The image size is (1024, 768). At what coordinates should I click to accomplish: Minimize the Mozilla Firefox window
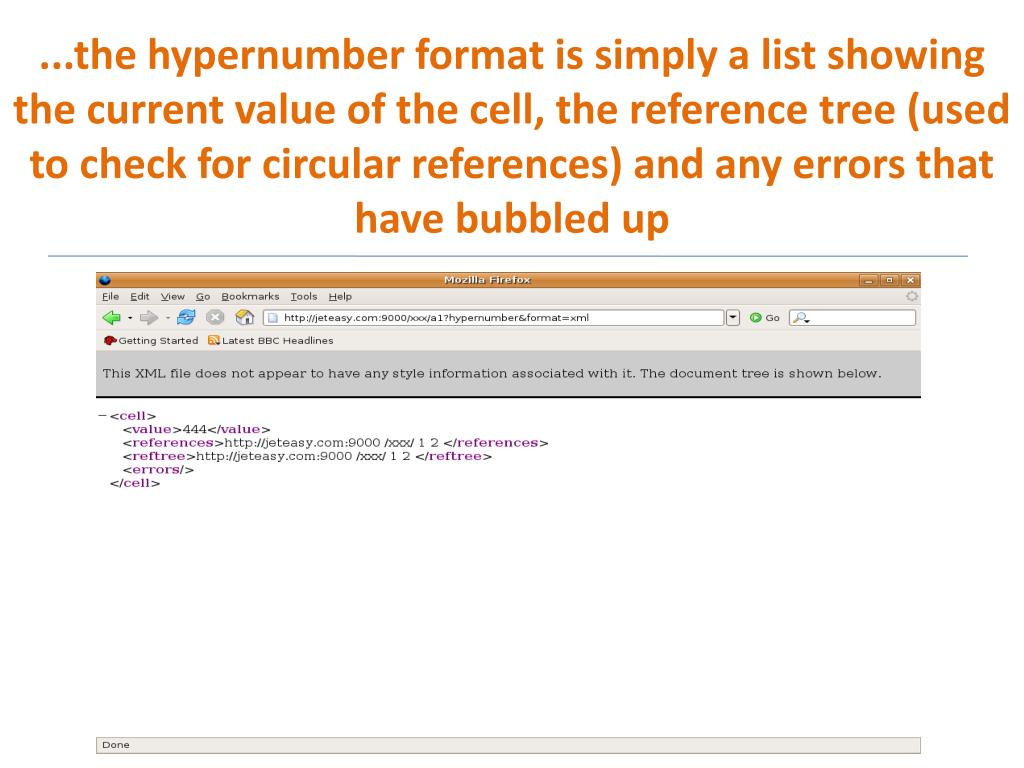(868, 280)
